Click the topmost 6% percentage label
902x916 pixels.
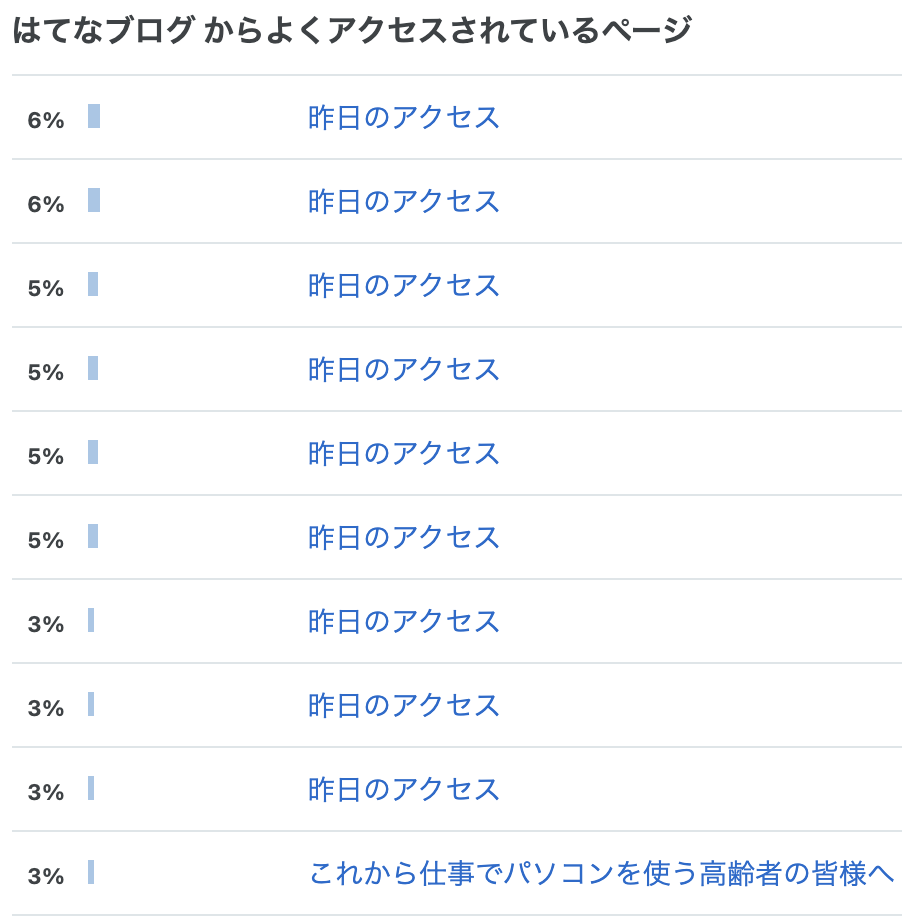[46, 120]
